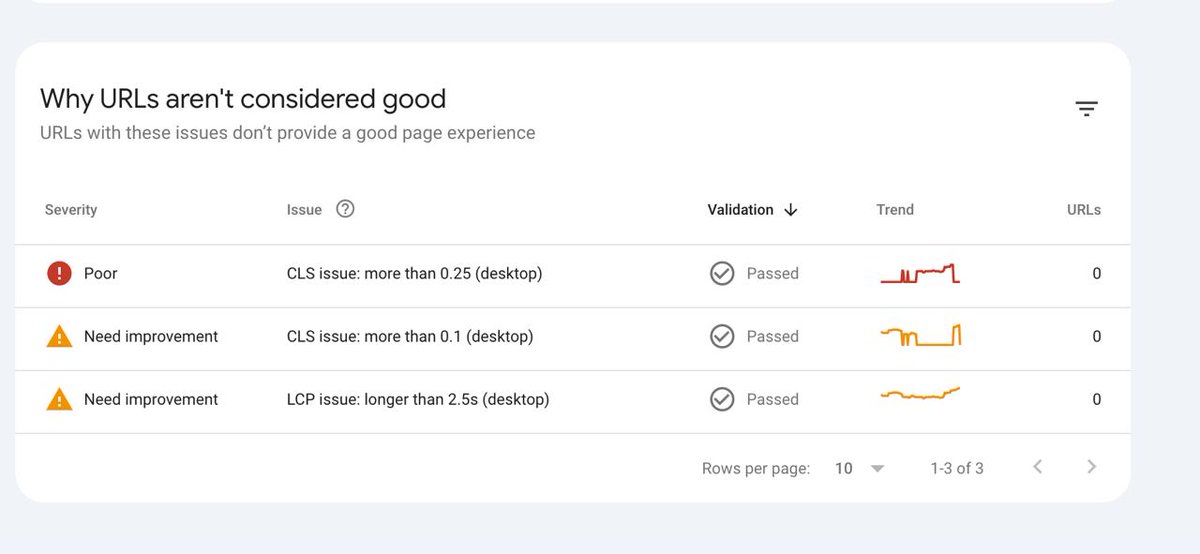Click Passed checkmark for CLS 0.25 row
The height and width of the screenshot is (554, 1200).
click(x=722, y=273)
